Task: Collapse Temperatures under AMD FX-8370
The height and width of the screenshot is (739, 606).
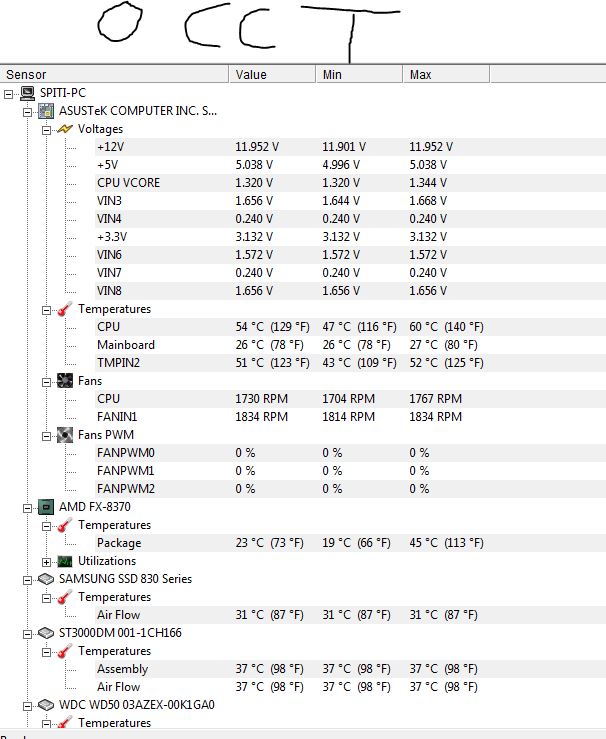Action: click(x=47, y=526)
